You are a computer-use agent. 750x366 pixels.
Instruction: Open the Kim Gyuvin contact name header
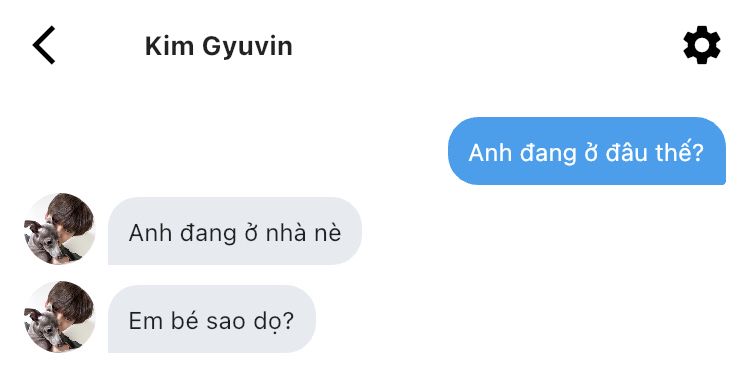coord(219,46)
